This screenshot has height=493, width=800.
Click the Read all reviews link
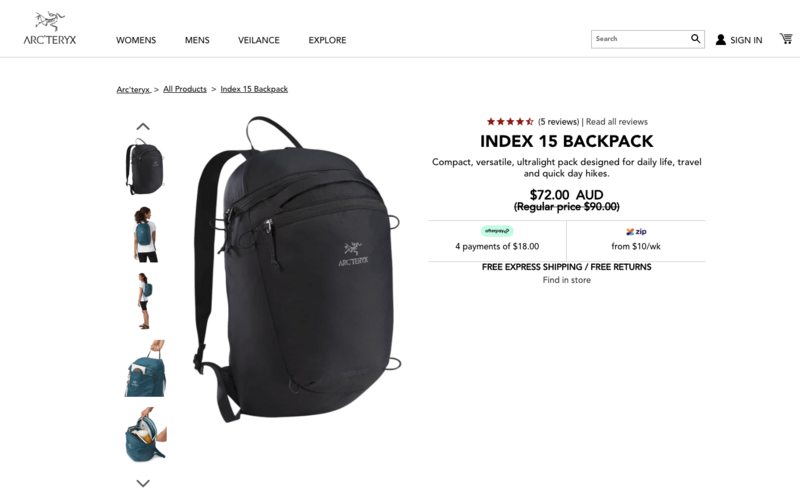(x=616, y=122)
